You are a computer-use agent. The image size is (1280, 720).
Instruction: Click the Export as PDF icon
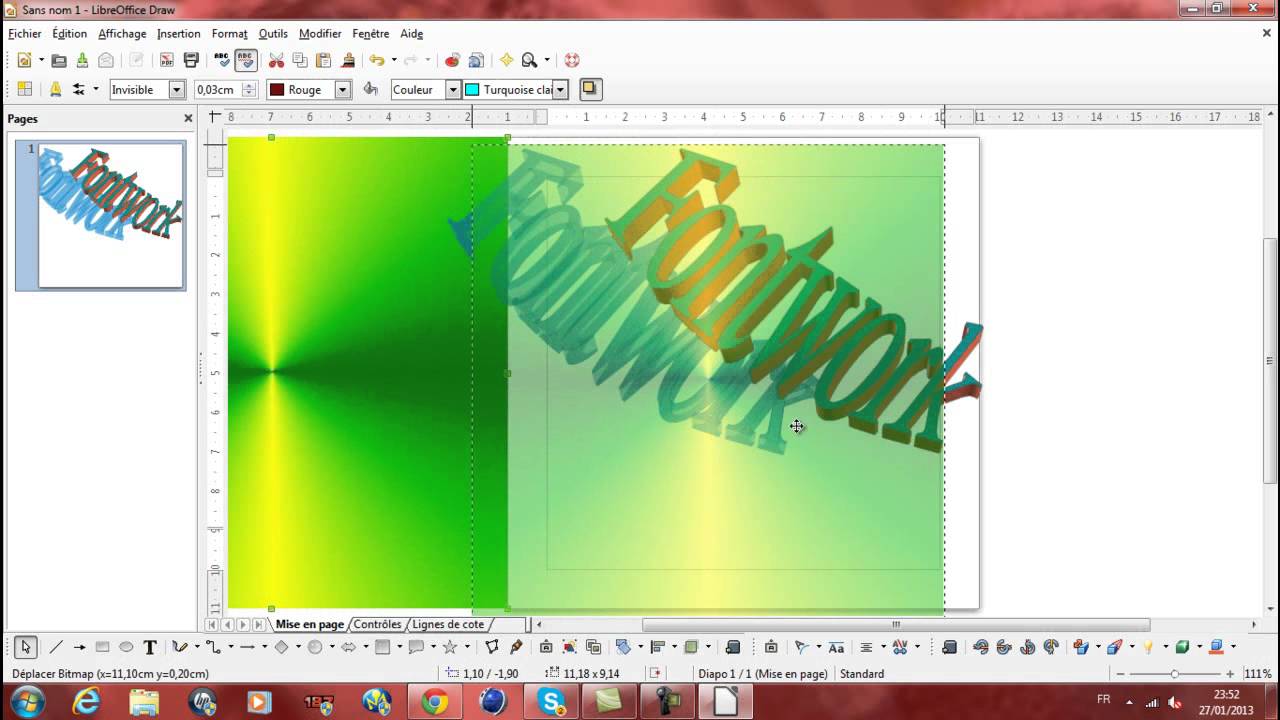click(x=167, y=60)
